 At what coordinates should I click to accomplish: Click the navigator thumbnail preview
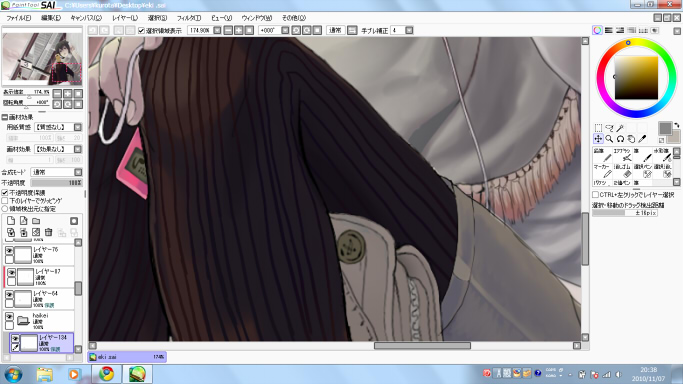click(42, 58)
